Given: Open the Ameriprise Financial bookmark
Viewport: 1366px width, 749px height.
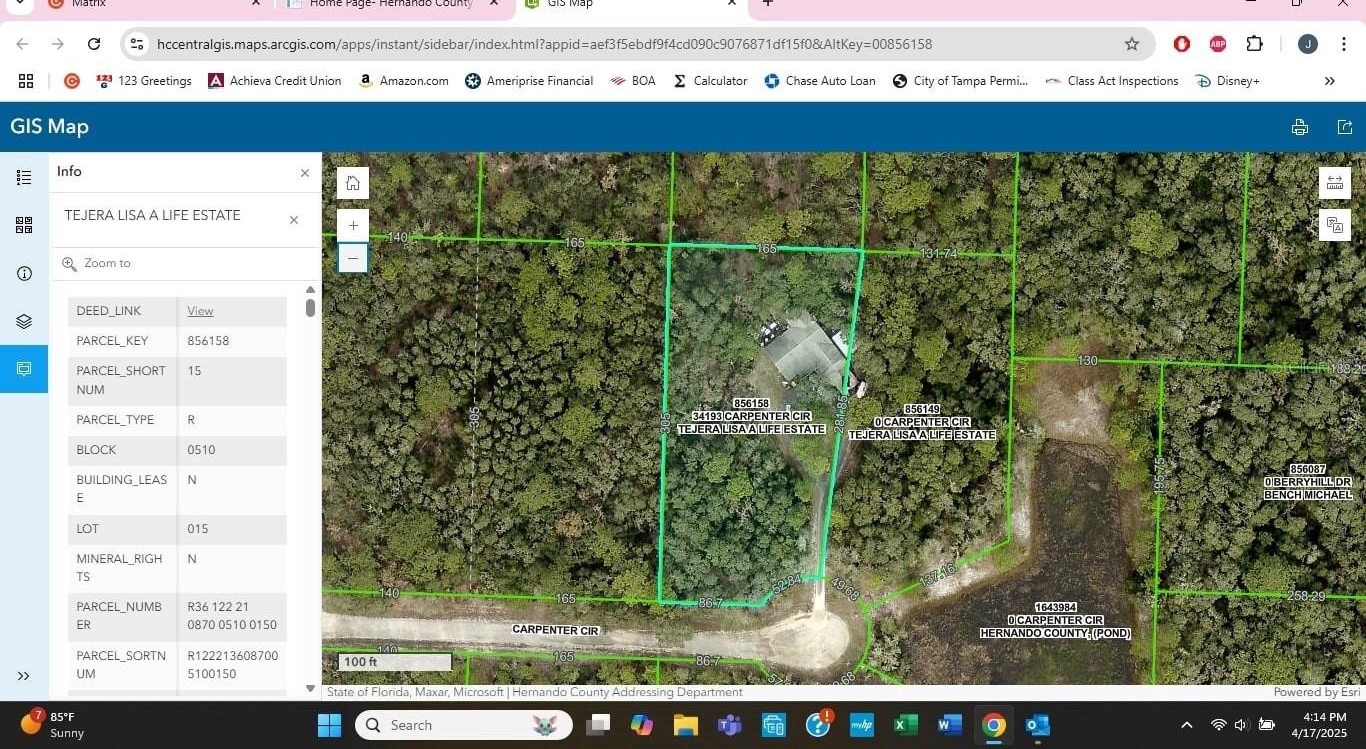Looking at the screenshot, I should [529, 81].
